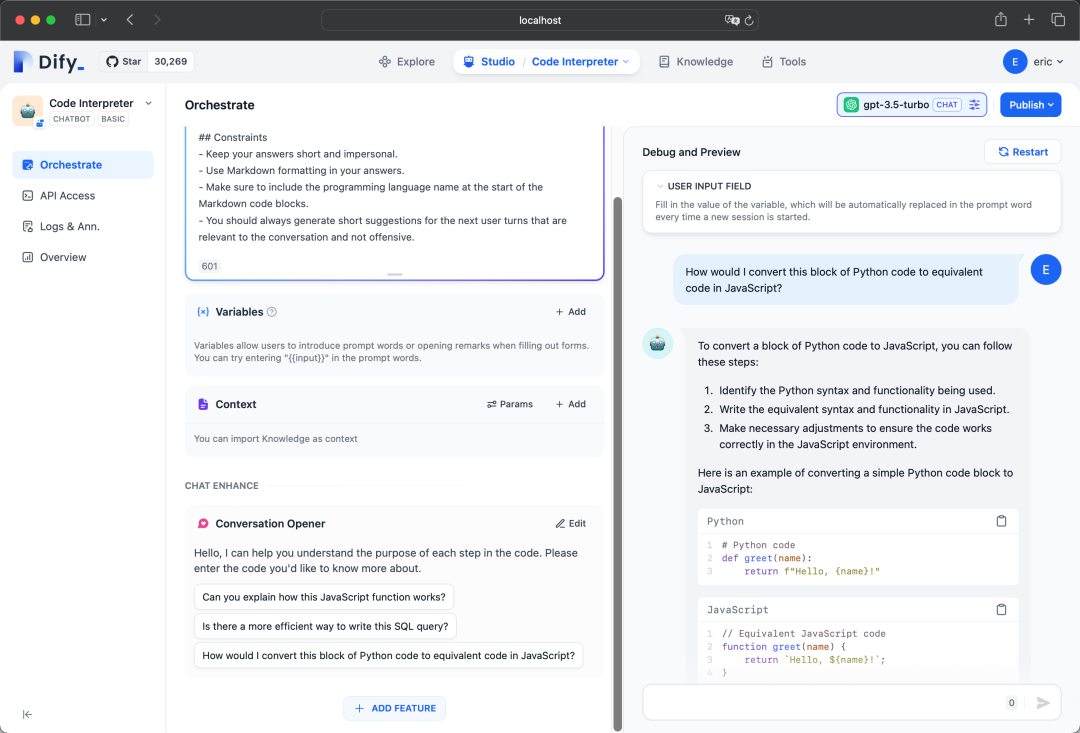
Task: Go back in the browser
Action: coord(130,20)
